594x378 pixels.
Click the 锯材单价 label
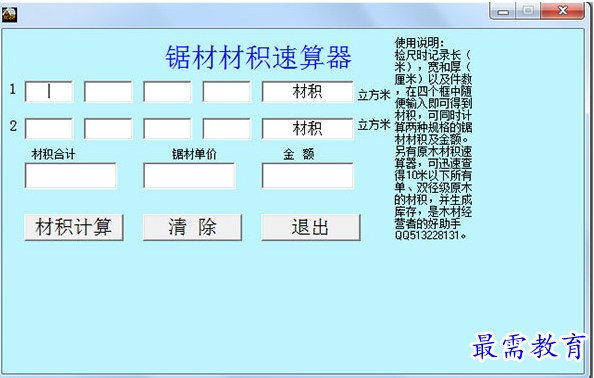click(194, 154)
